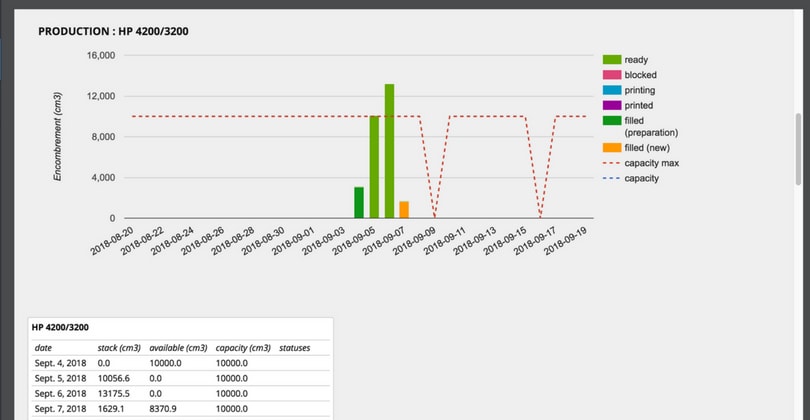Click the statuses column header

294,348
